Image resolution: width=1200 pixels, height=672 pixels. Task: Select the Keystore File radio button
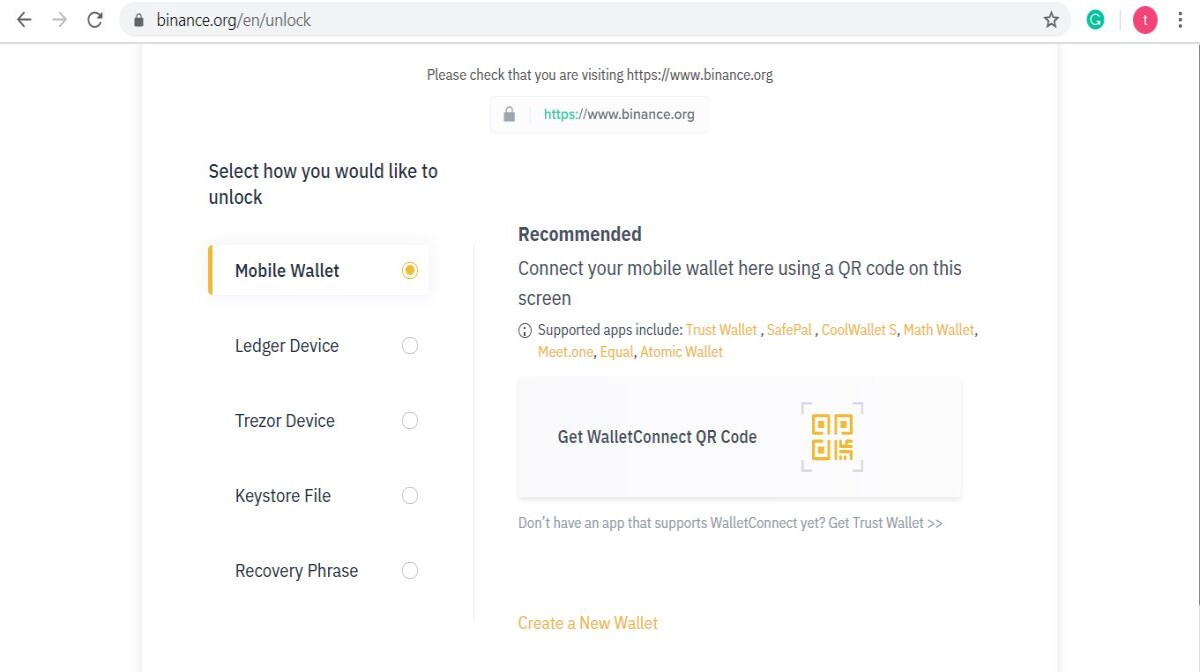click(410, 496)
